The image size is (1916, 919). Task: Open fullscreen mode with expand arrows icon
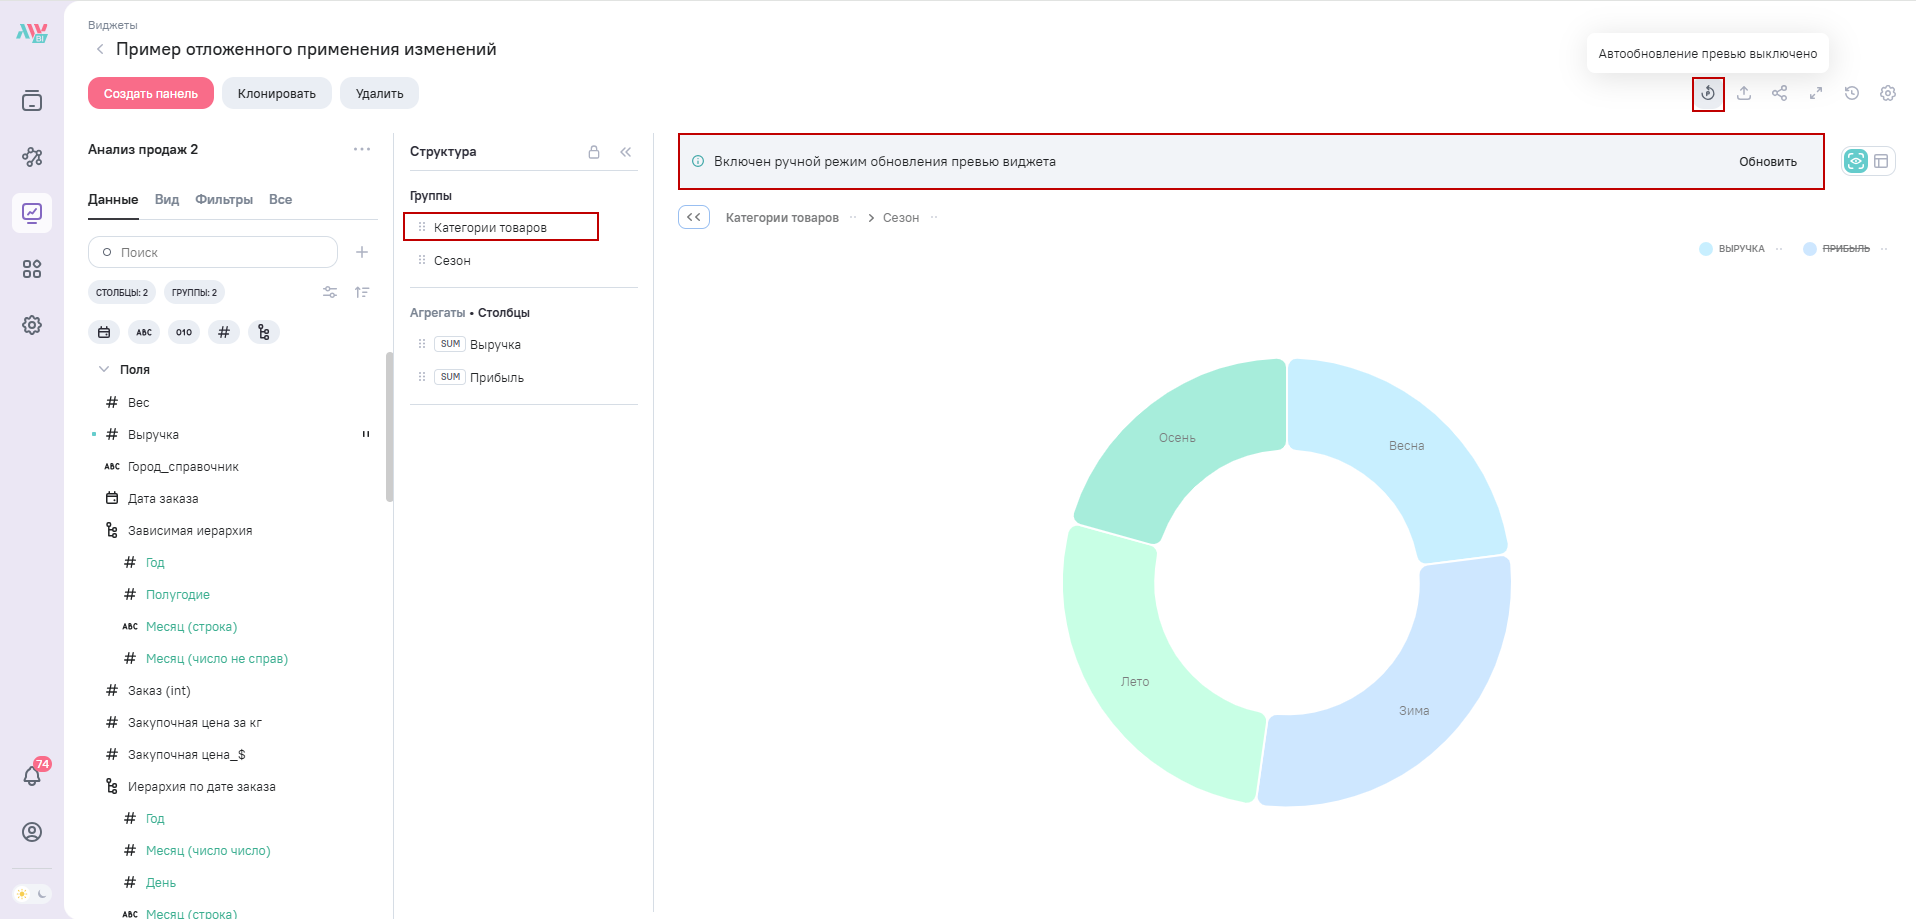(x=1816, y=93)
